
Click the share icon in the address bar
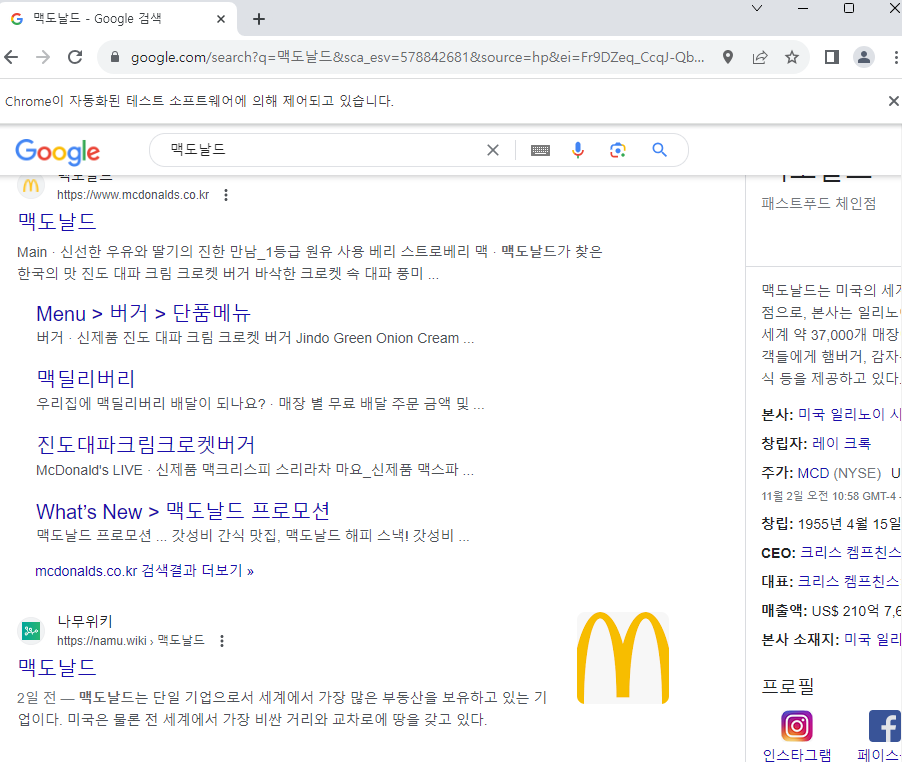(759, 58)
